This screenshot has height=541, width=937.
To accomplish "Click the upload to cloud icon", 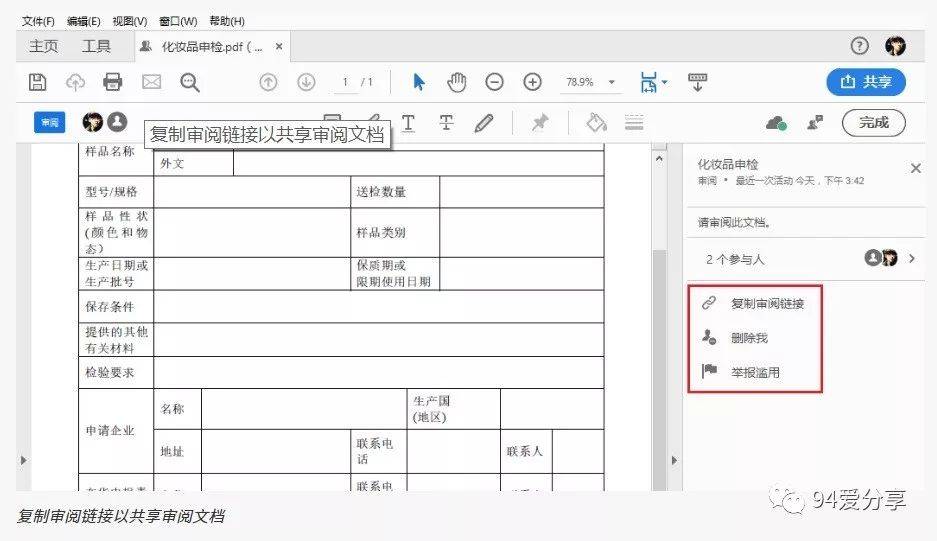I will [75, 82].
